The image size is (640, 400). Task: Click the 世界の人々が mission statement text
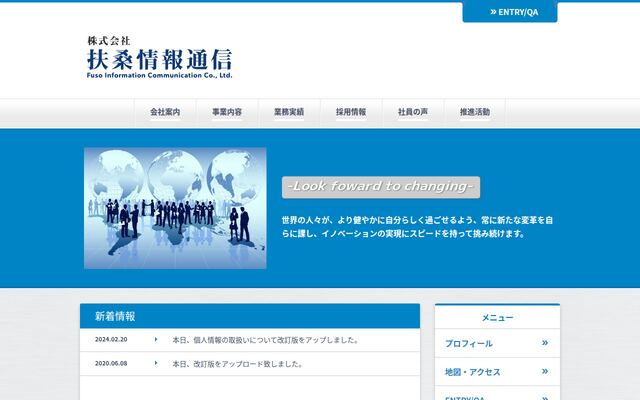point(417,227)
